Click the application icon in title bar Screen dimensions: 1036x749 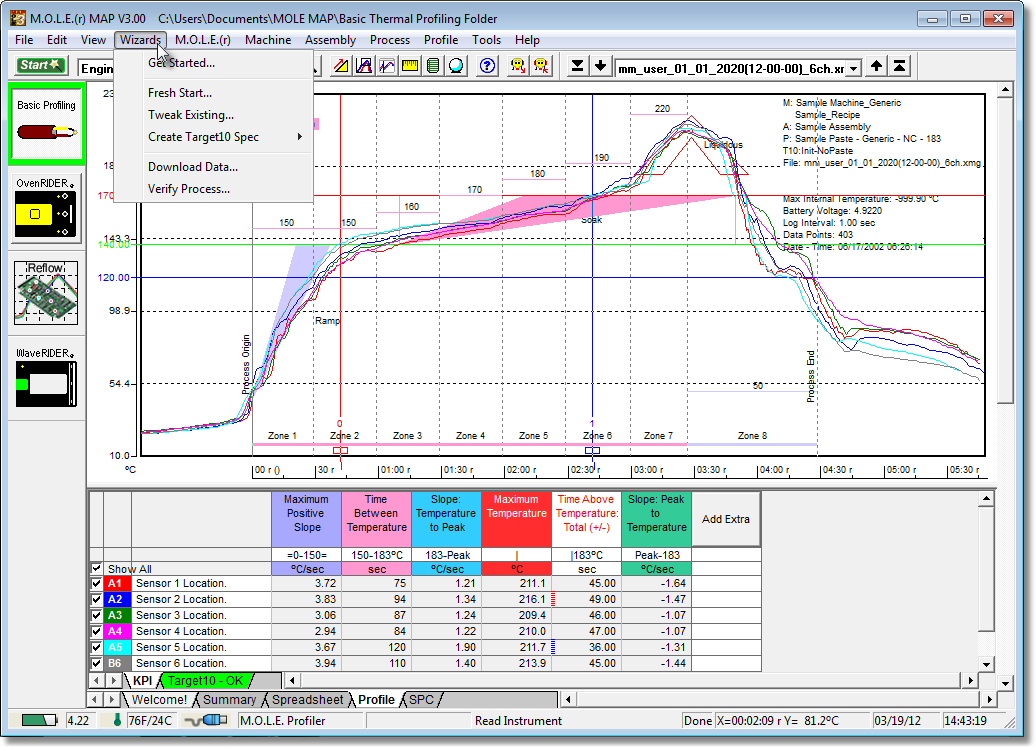[x=18, y=18]
